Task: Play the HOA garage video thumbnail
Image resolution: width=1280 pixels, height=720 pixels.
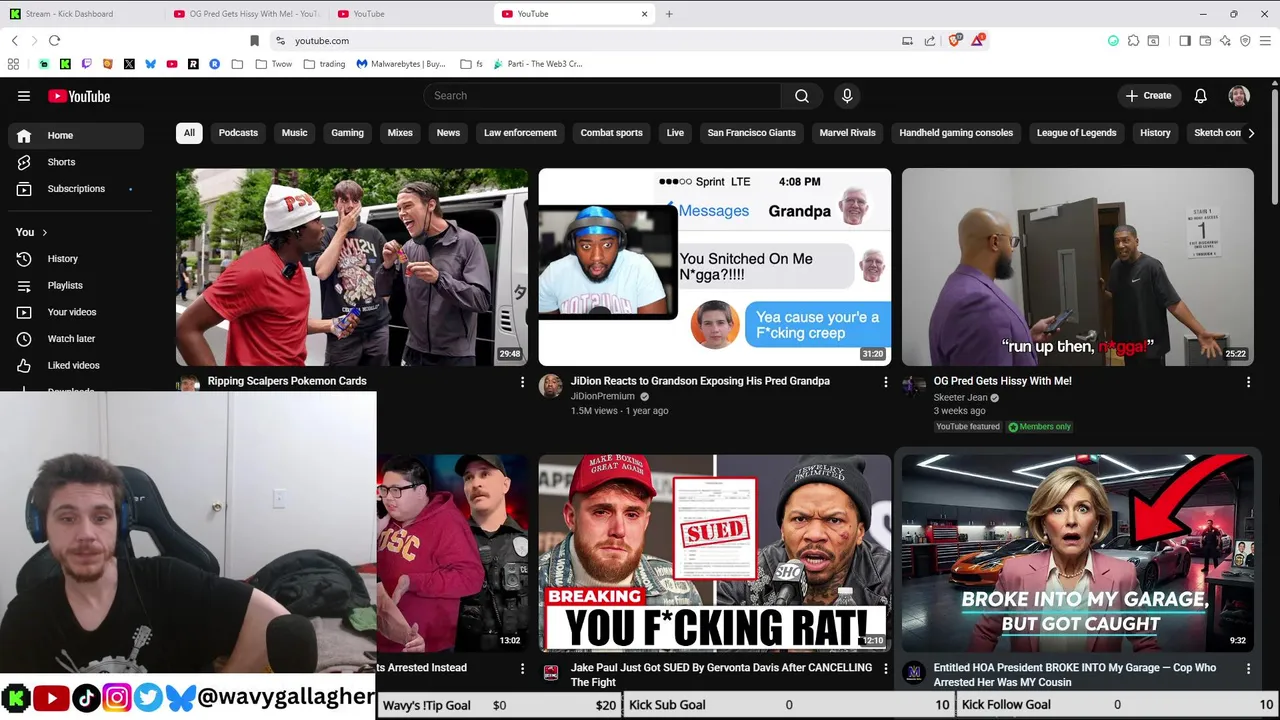Action: pyautogui.click(x=1077, y=553)
